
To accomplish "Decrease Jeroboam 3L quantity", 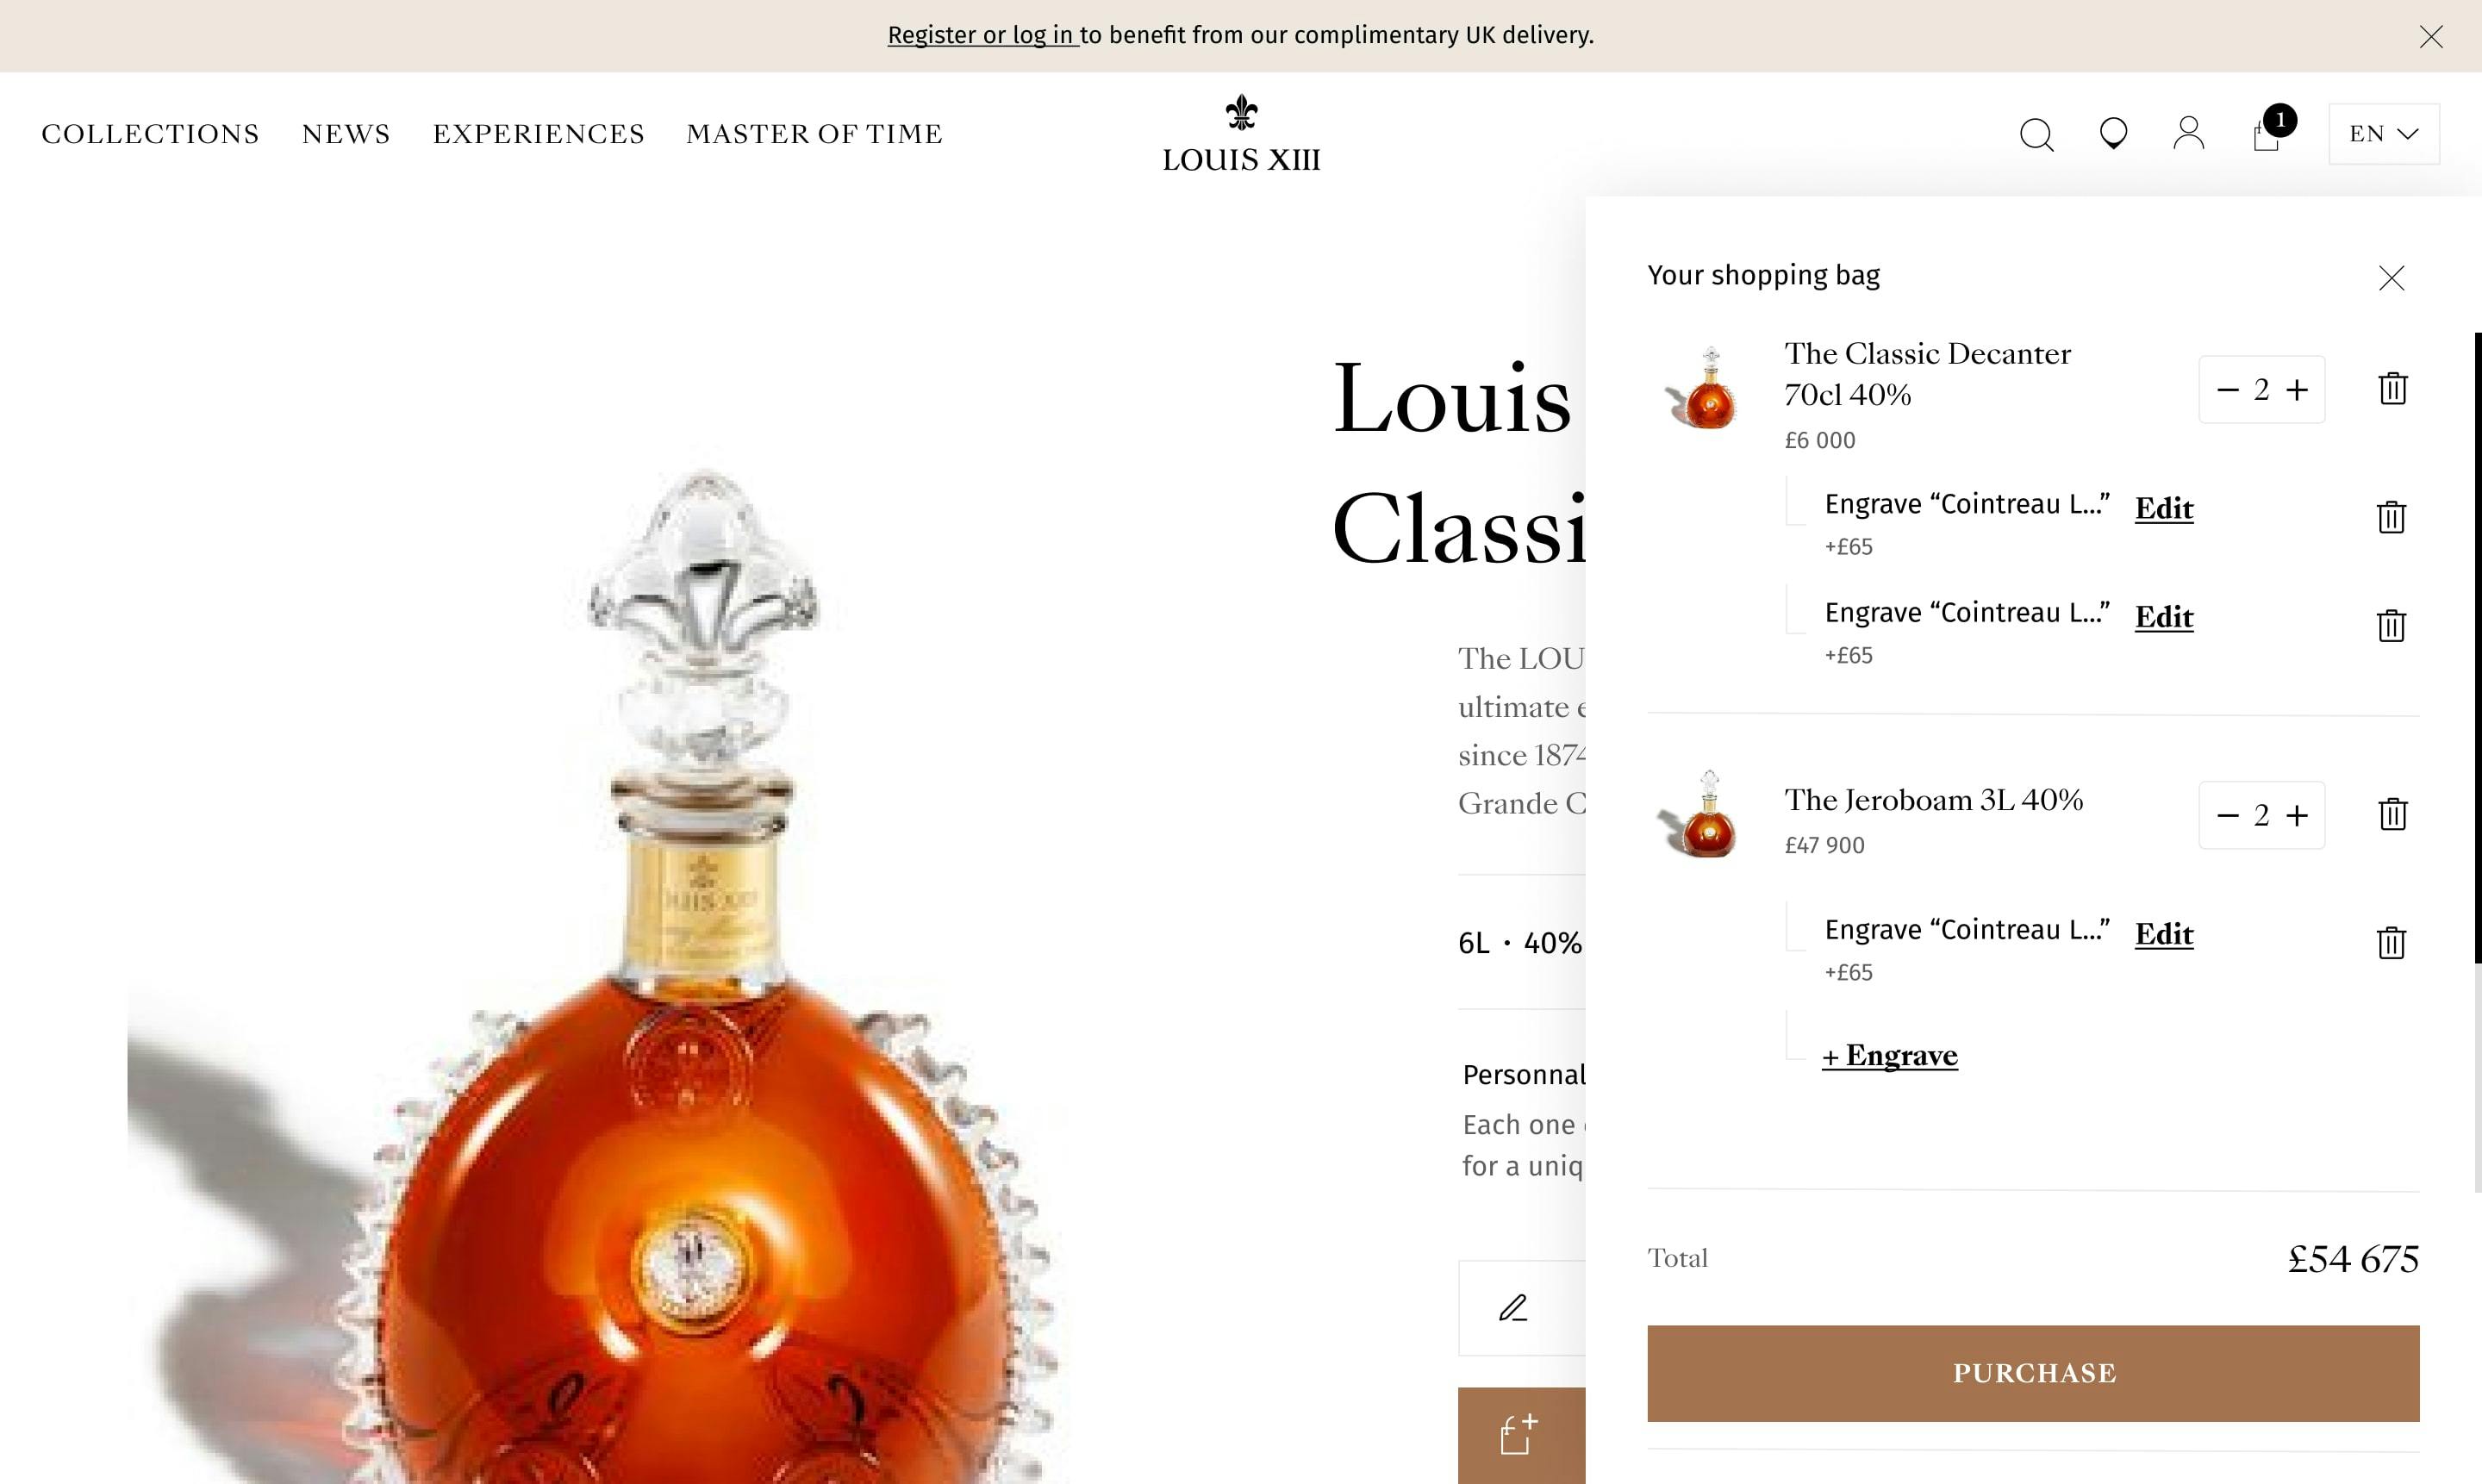I will pos(2227,816).
